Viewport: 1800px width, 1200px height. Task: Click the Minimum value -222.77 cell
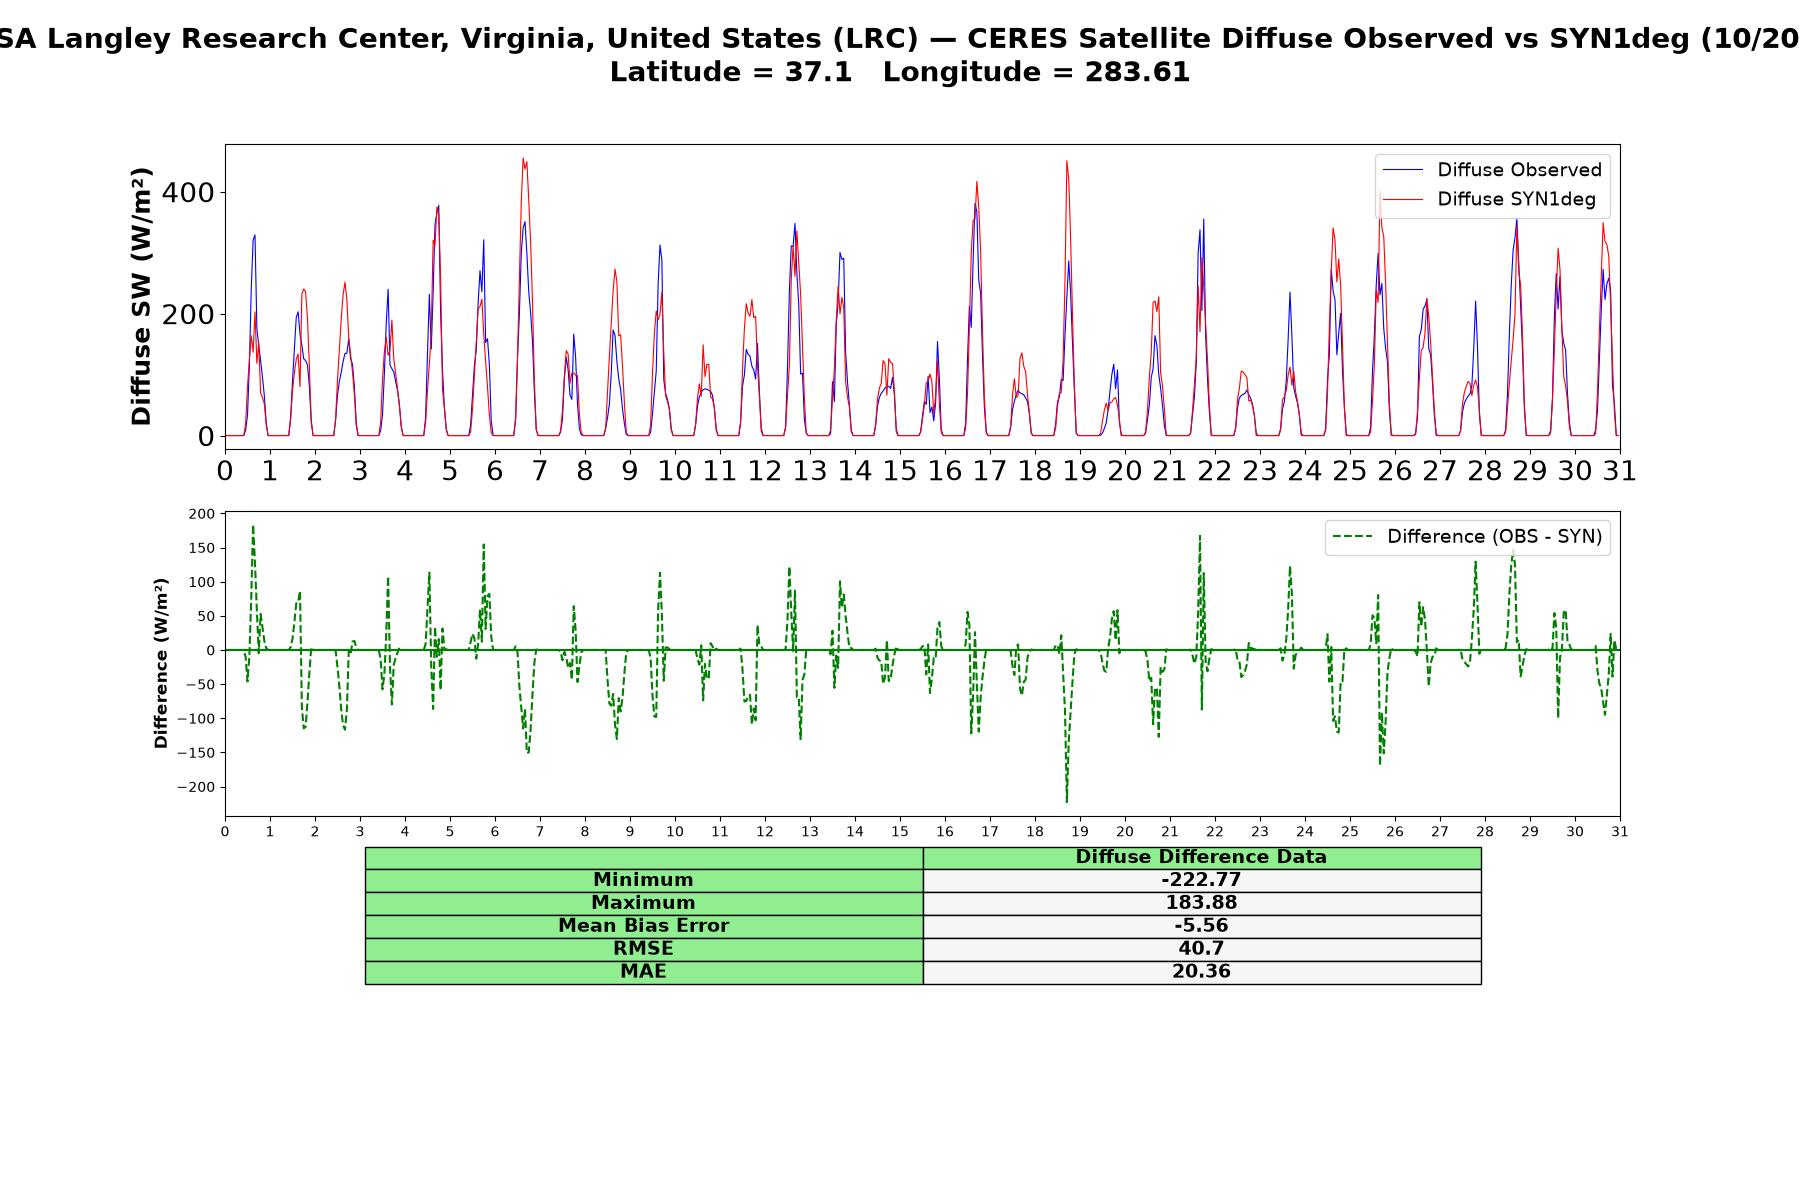click(x=1202, y=880)
